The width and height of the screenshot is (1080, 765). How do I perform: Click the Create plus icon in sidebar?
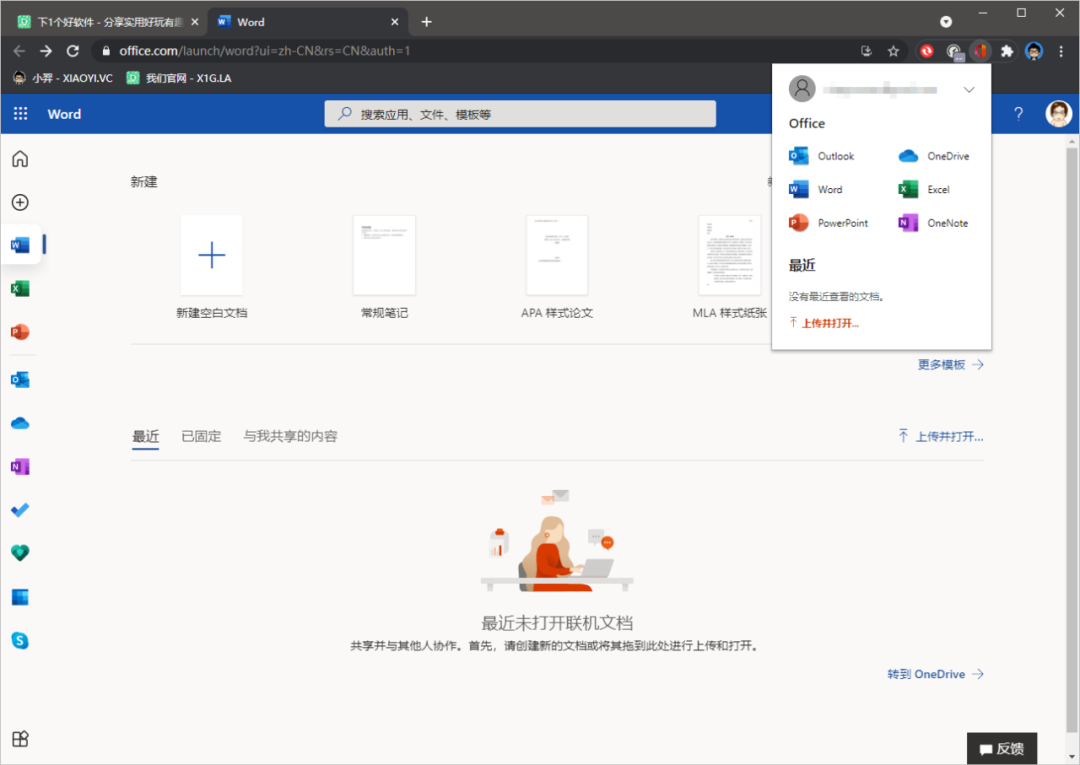point(20,202)
